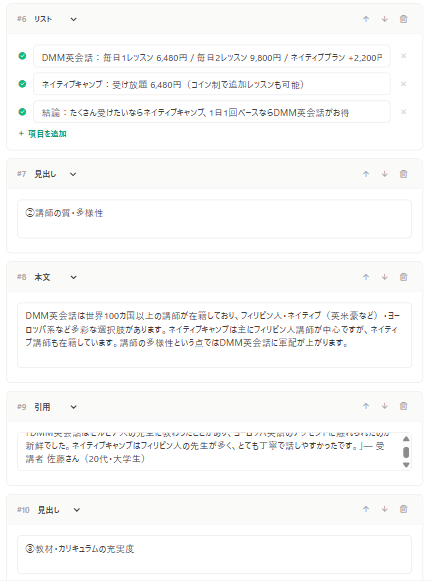The image size is (431, 588).
Task: Click block number label #6
Action: pos(22,19)
